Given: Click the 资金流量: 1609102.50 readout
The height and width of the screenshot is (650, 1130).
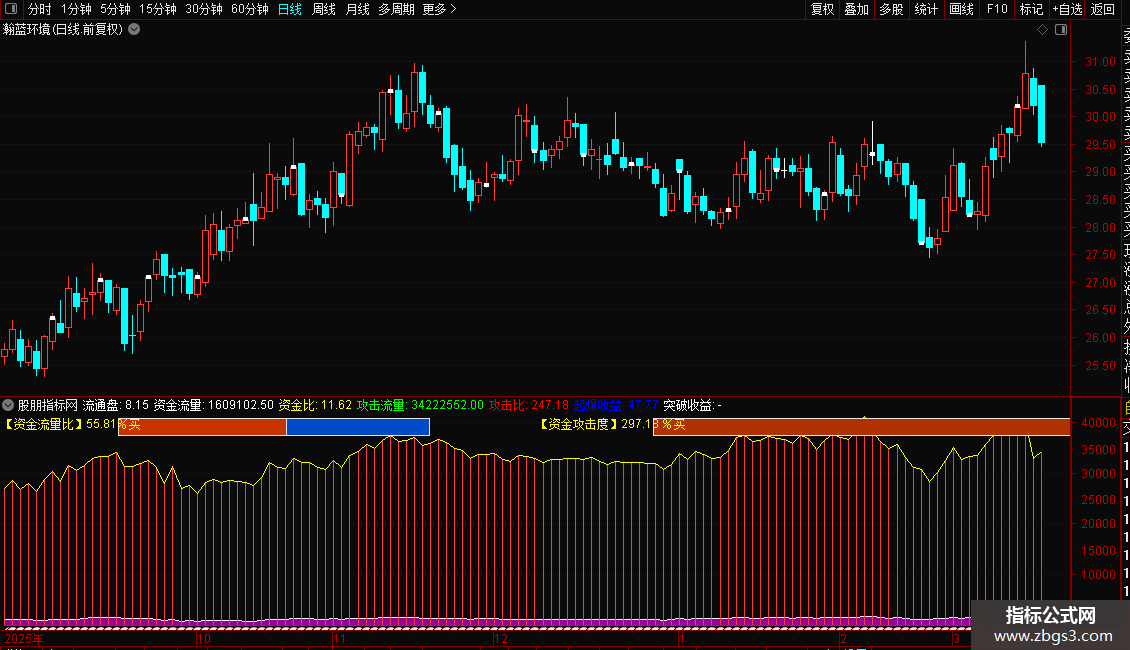Looking at the screenshot, I should (x=213, y=405).
